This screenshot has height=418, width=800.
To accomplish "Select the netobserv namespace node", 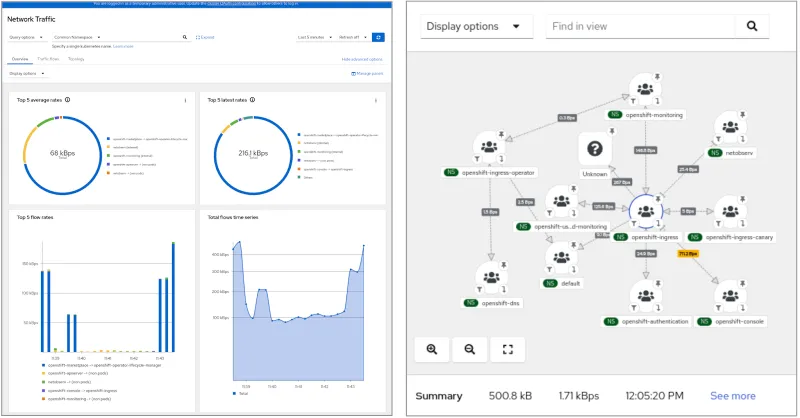I will click(x=730, y=127).
